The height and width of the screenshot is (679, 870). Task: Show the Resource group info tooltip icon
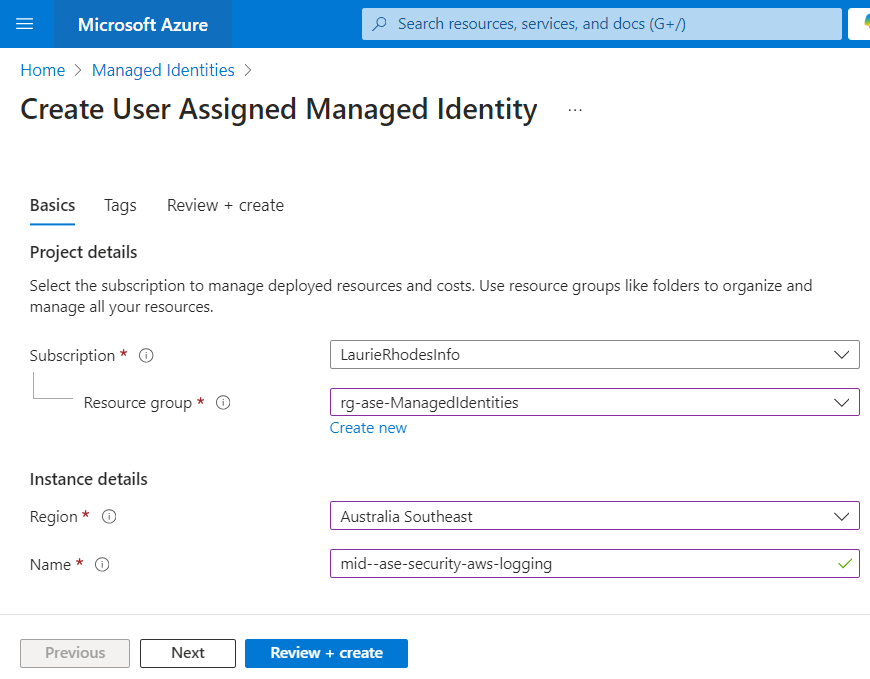(223, 403)
